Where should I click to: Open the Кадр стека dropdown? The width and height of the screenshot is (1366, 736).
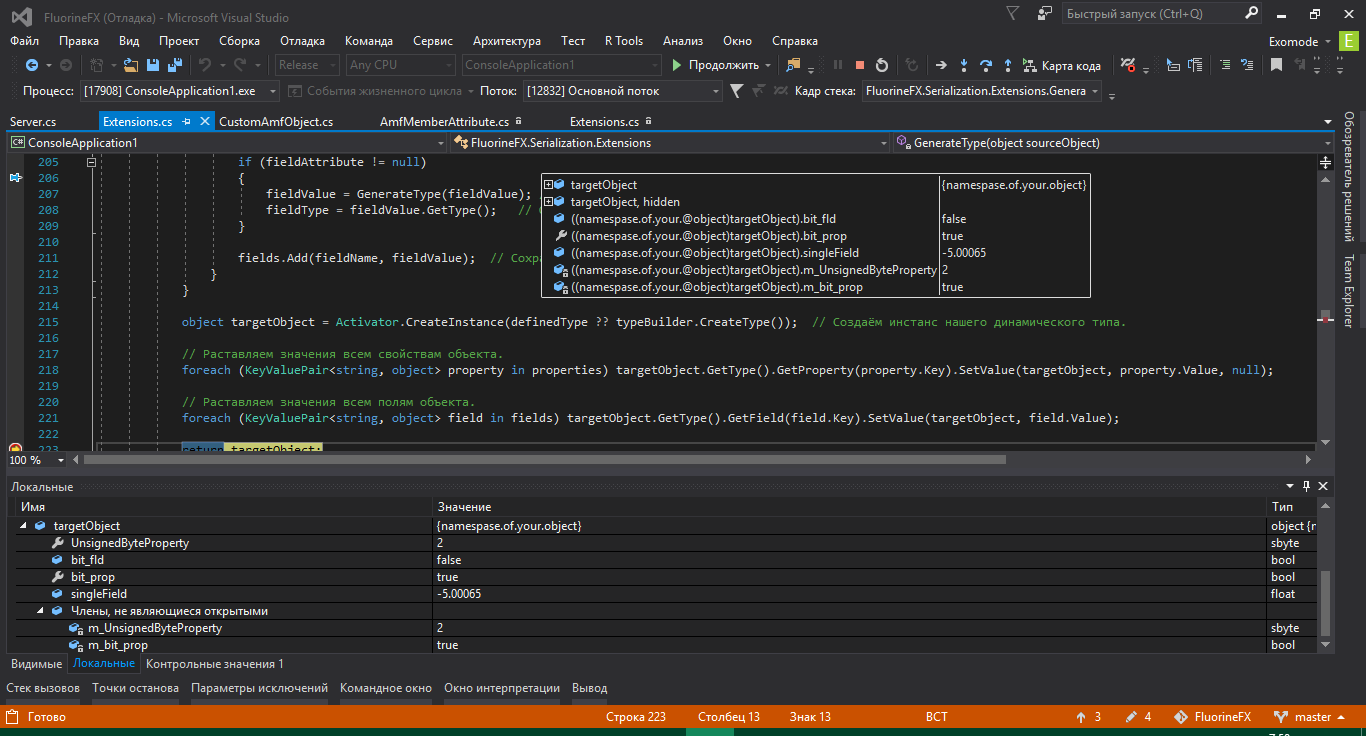981,91
